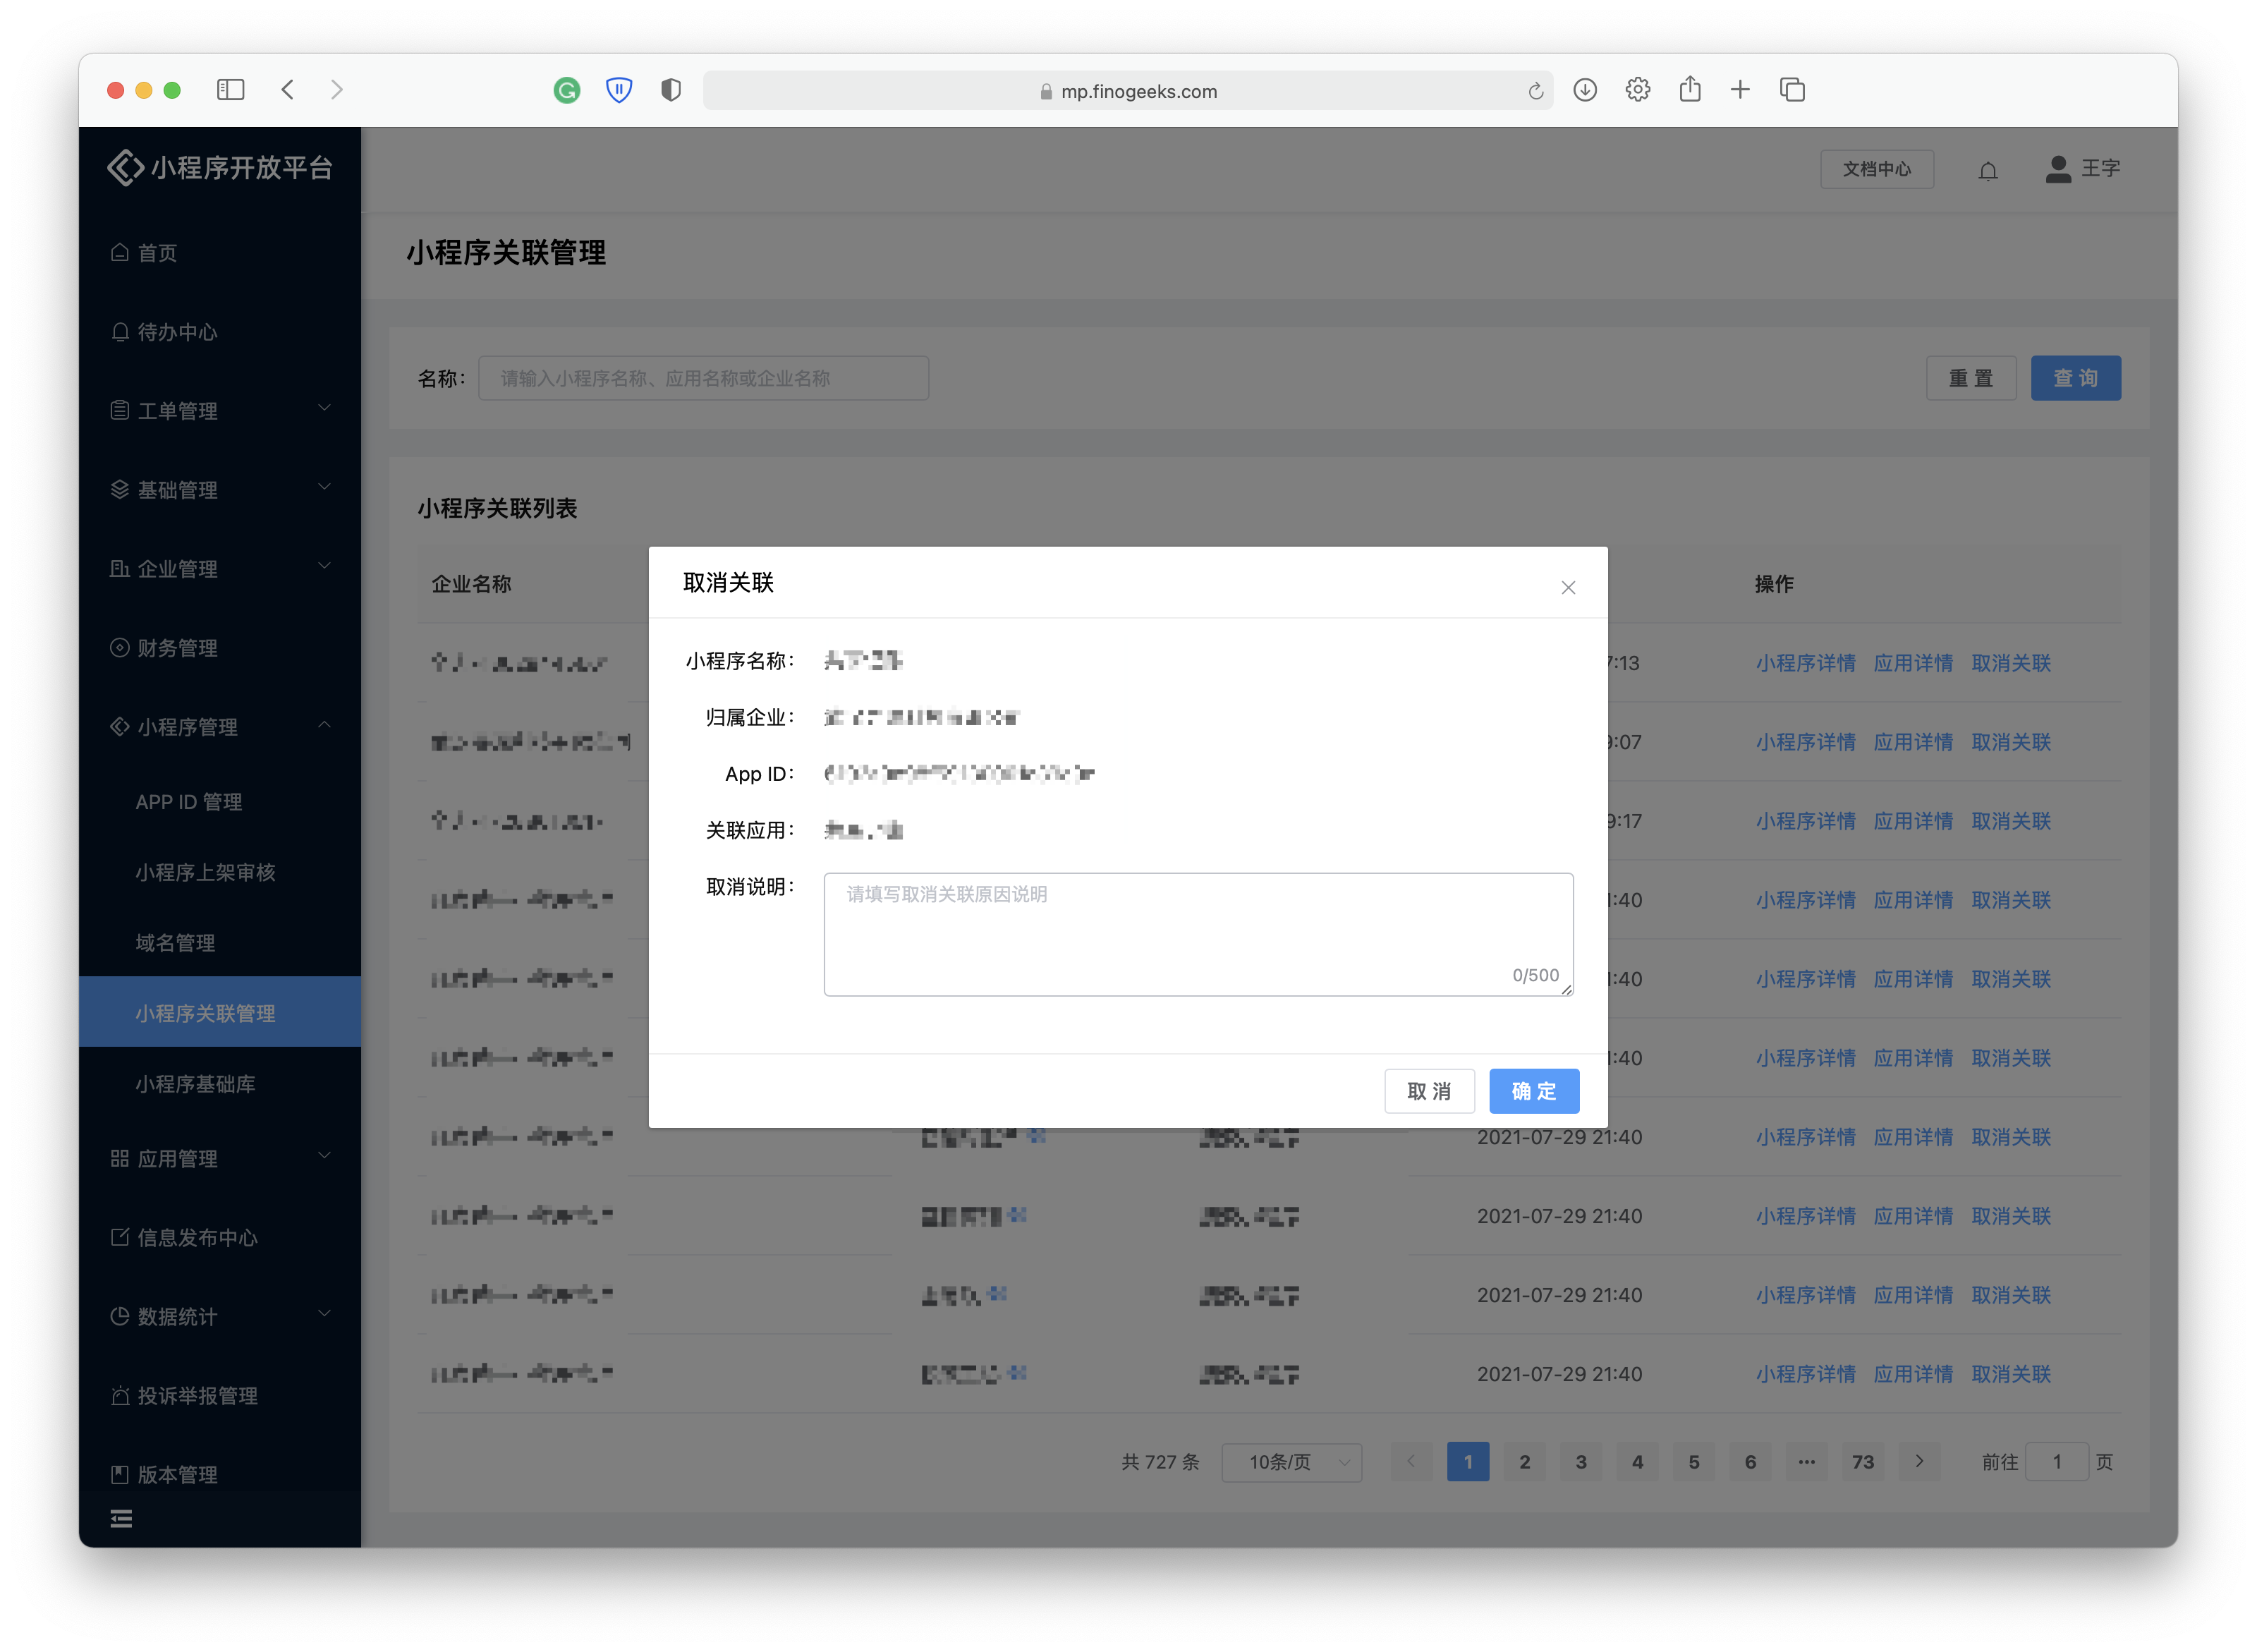
Task: Collapse the sidebar with the bottom fold icon
Action: (121, 1519)
